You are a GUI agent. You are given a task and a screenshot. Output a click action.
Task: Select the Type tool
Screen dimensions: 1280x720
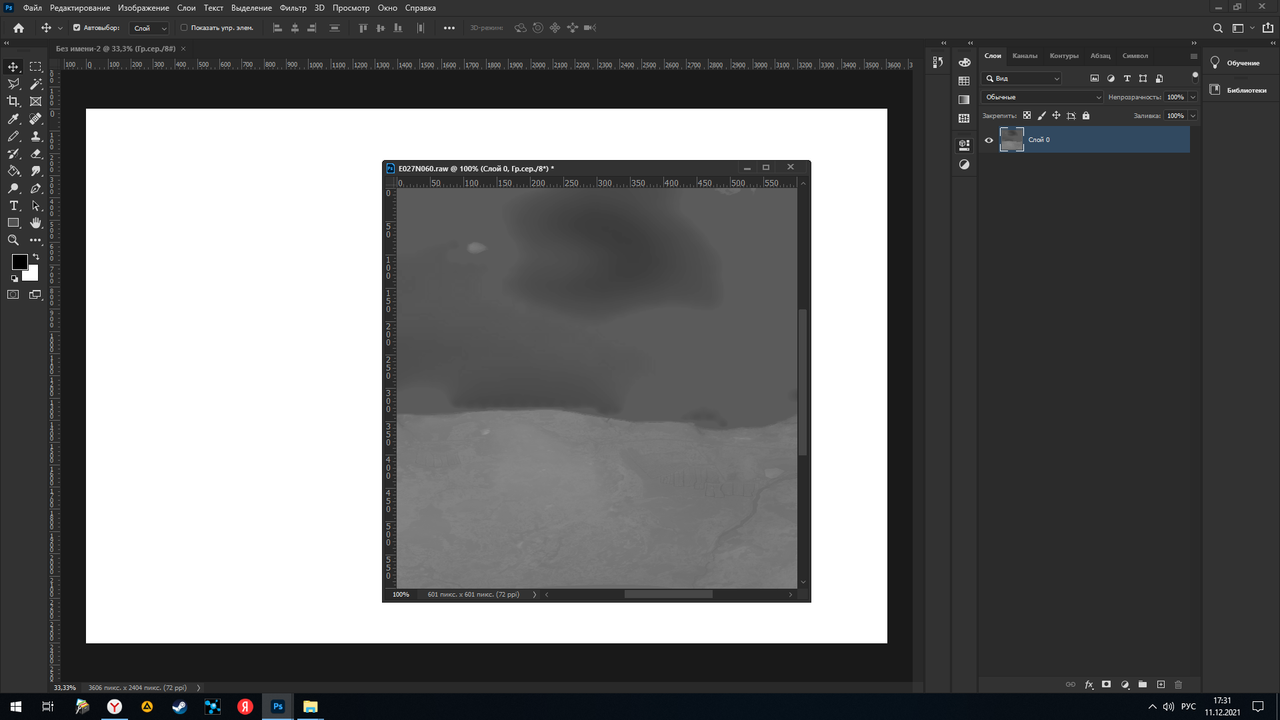[x=14, y=205]
